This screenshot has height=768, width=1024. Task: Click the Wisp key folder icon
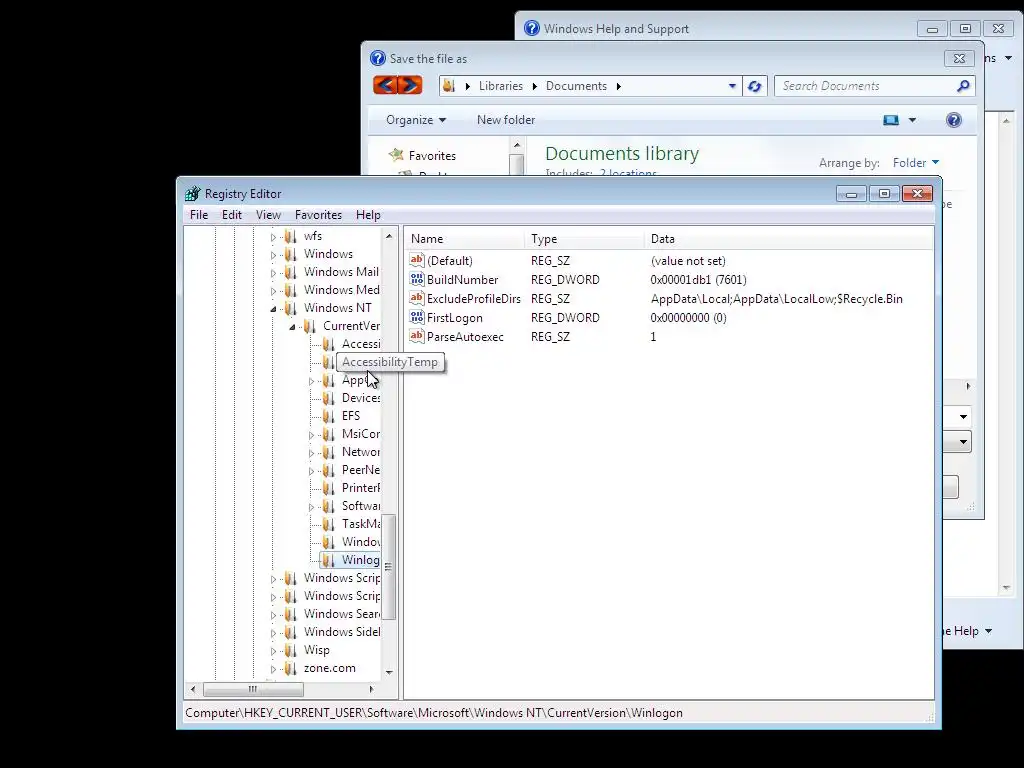click(x=291, y=650)
